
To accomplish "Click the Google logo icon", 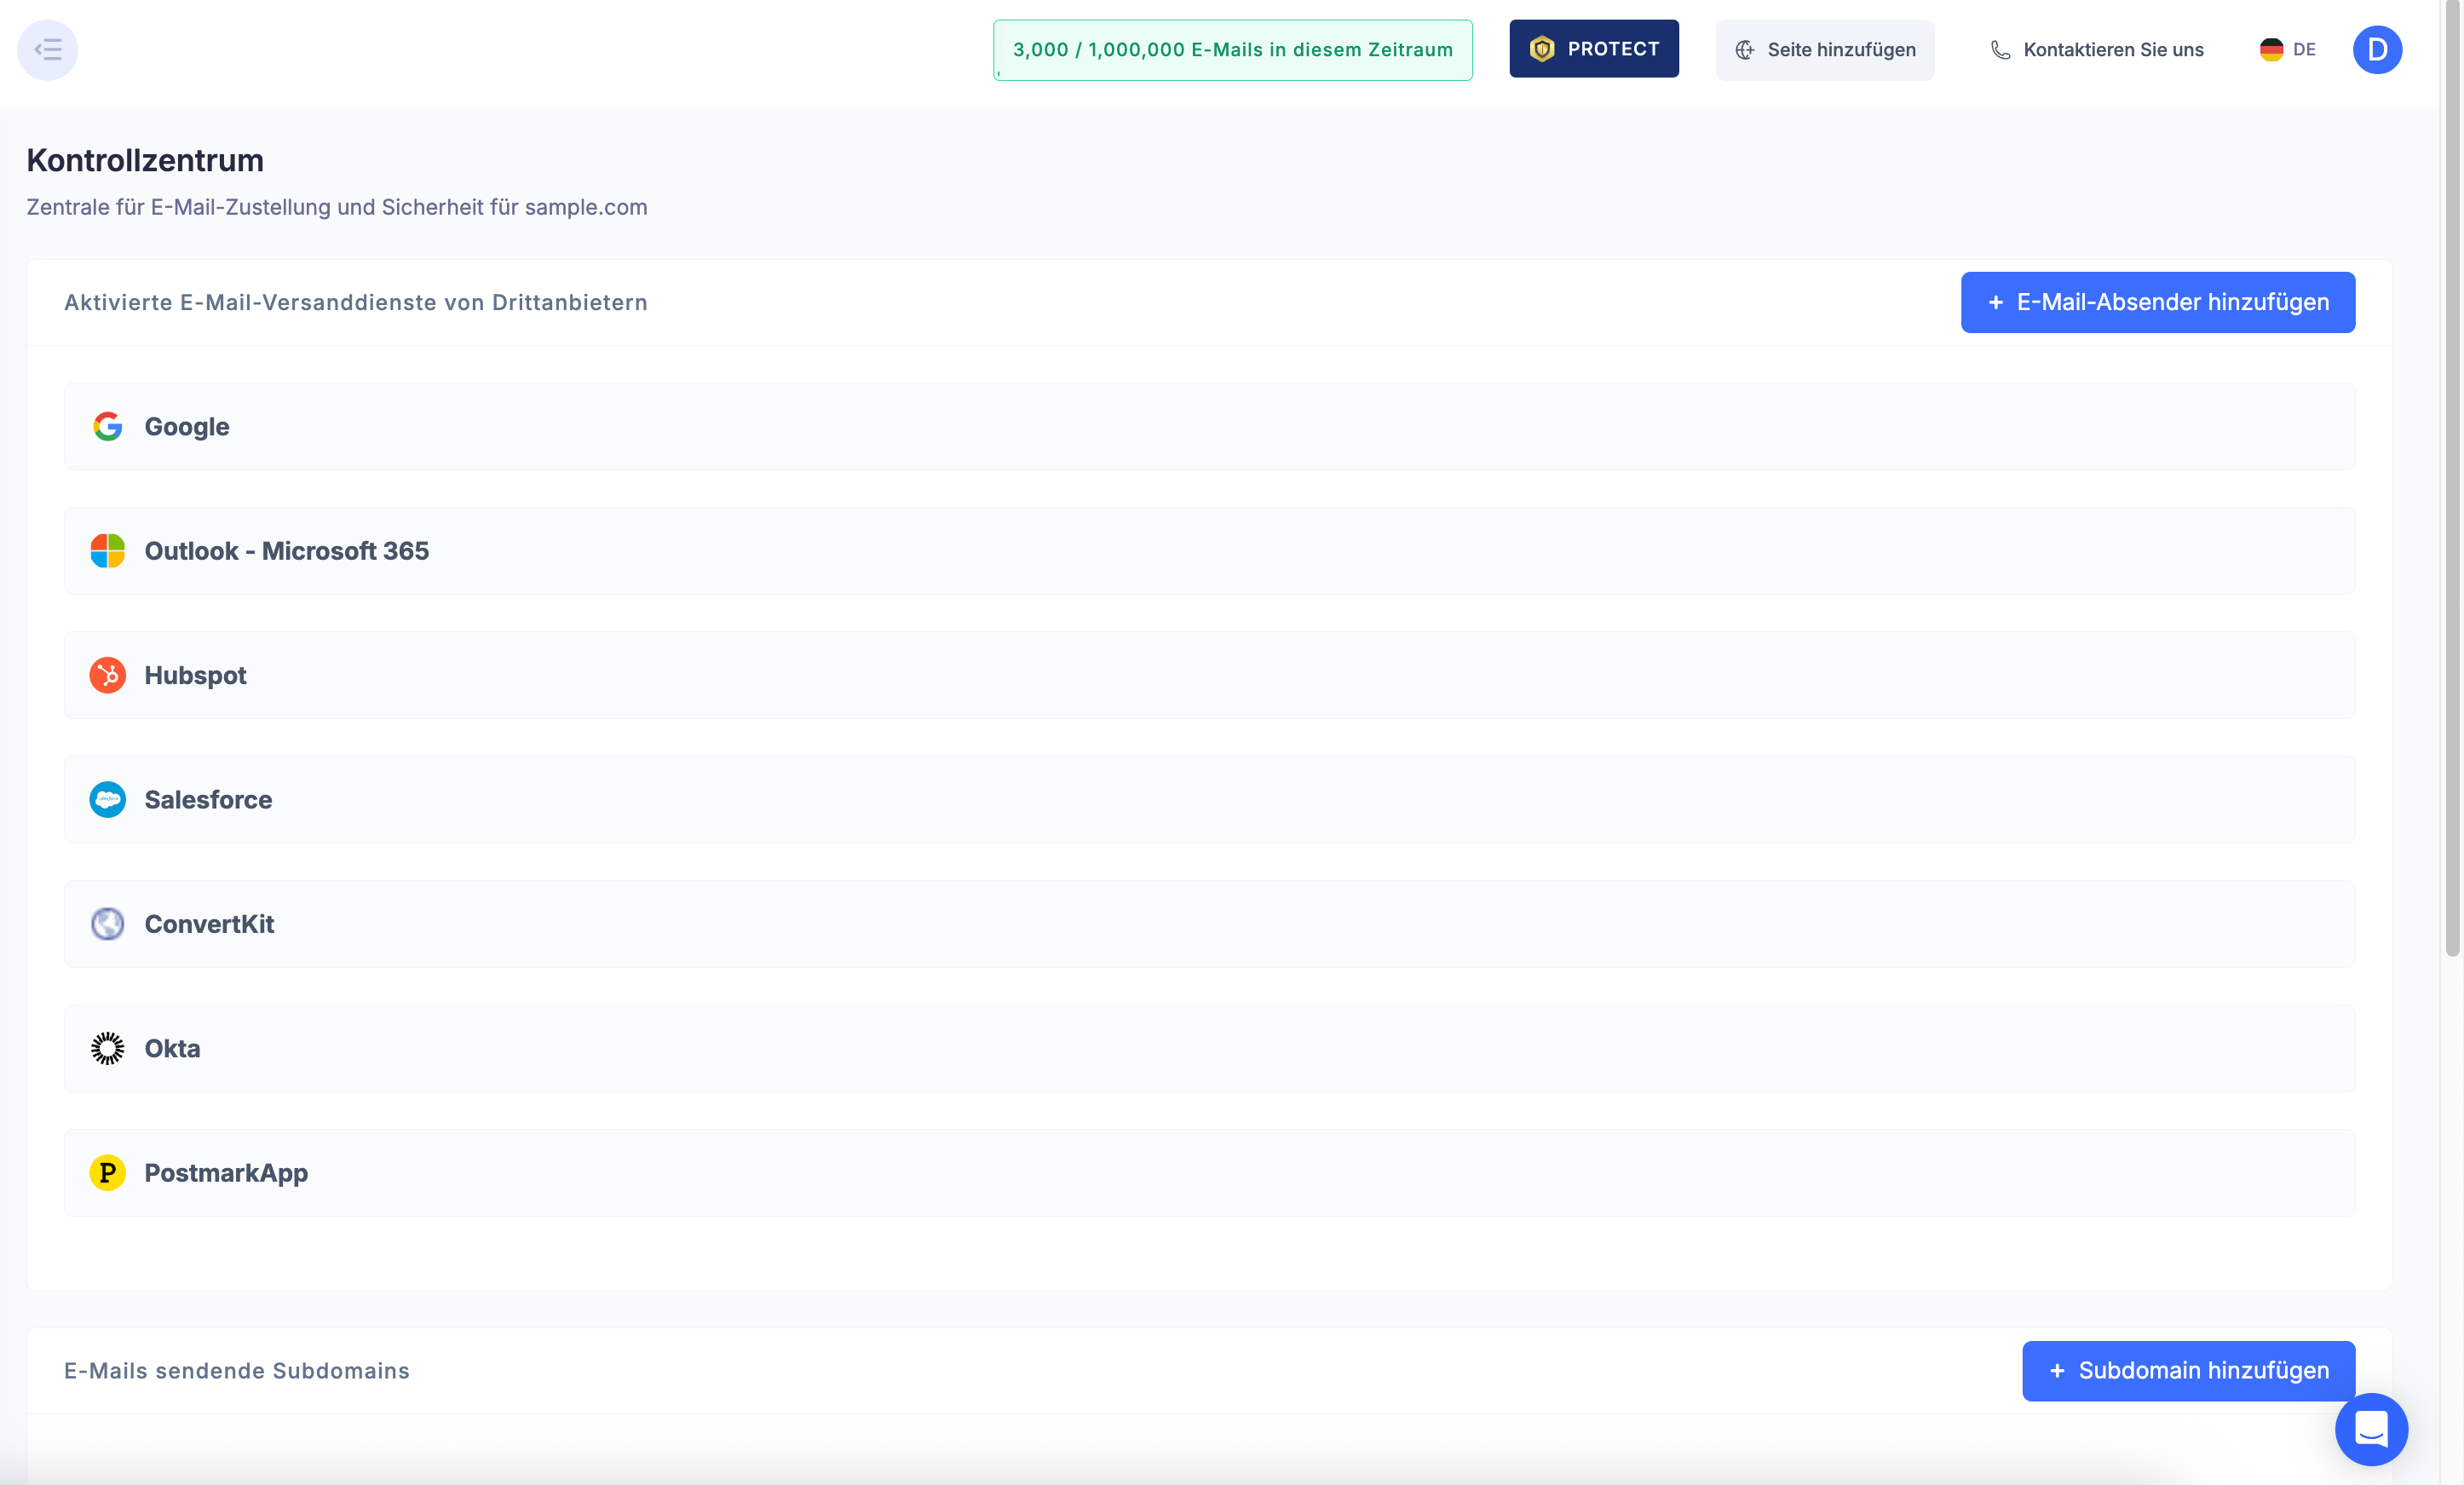I will click(108, 427).
